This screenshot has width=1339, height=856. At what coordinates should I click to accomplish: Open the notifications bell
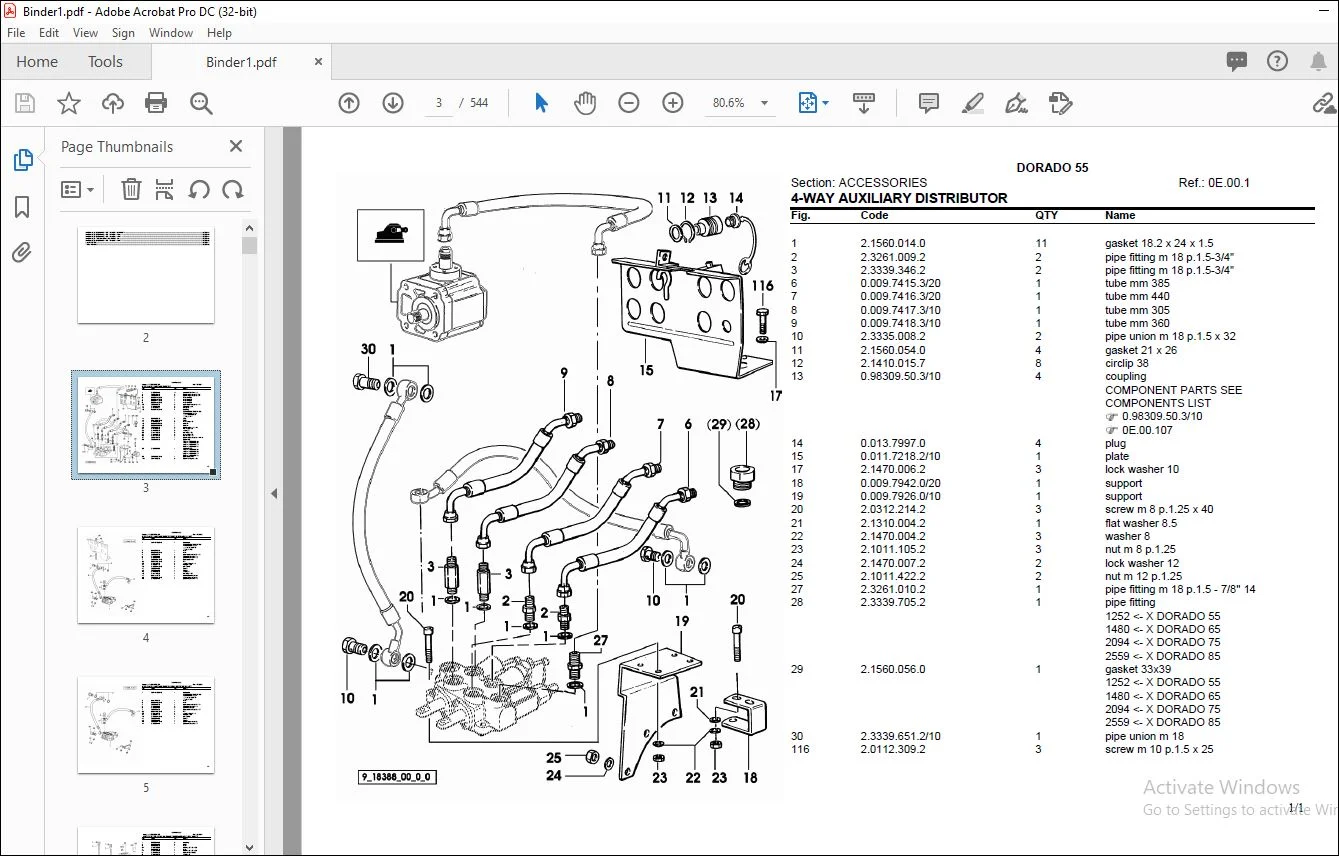click(x=1318, y=62)
